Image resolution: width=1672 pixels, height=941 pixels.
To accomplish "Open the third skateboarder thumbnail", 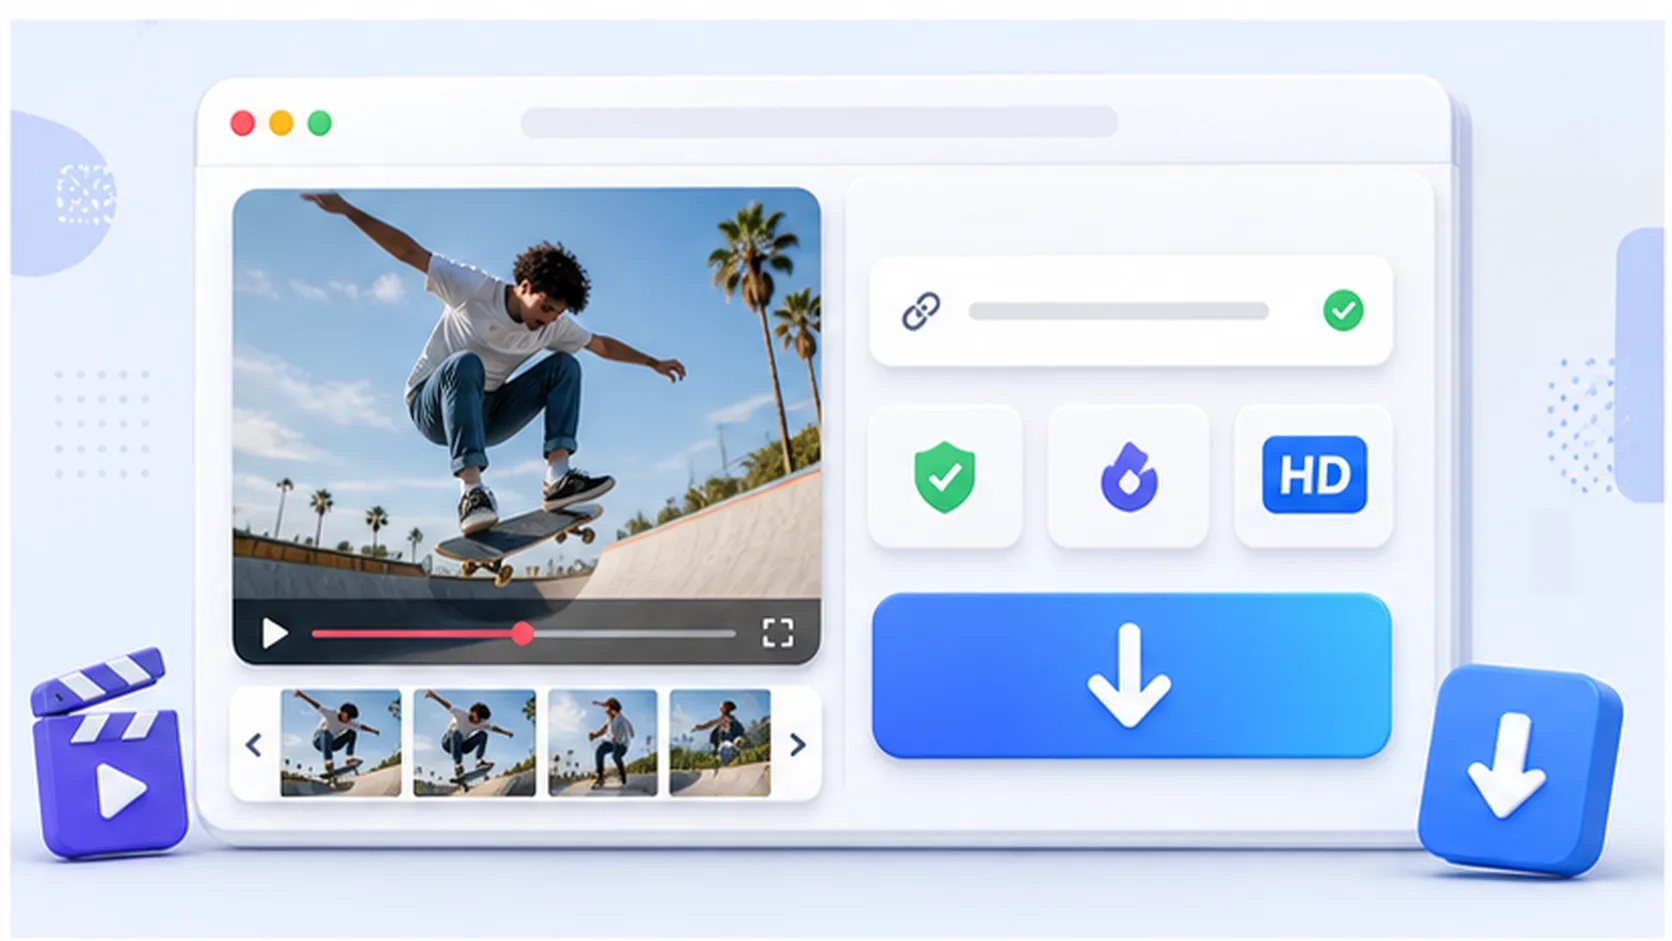I will point(603,743).
